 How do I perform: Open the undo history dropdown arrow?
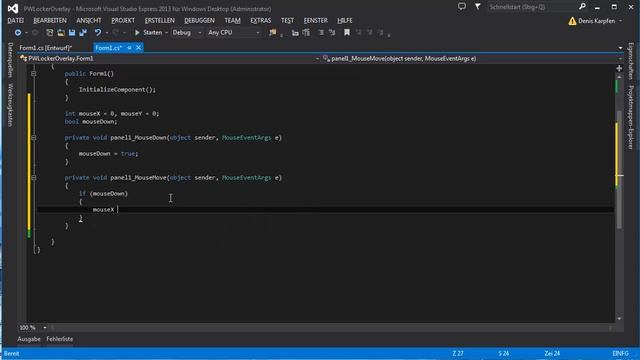107,33
